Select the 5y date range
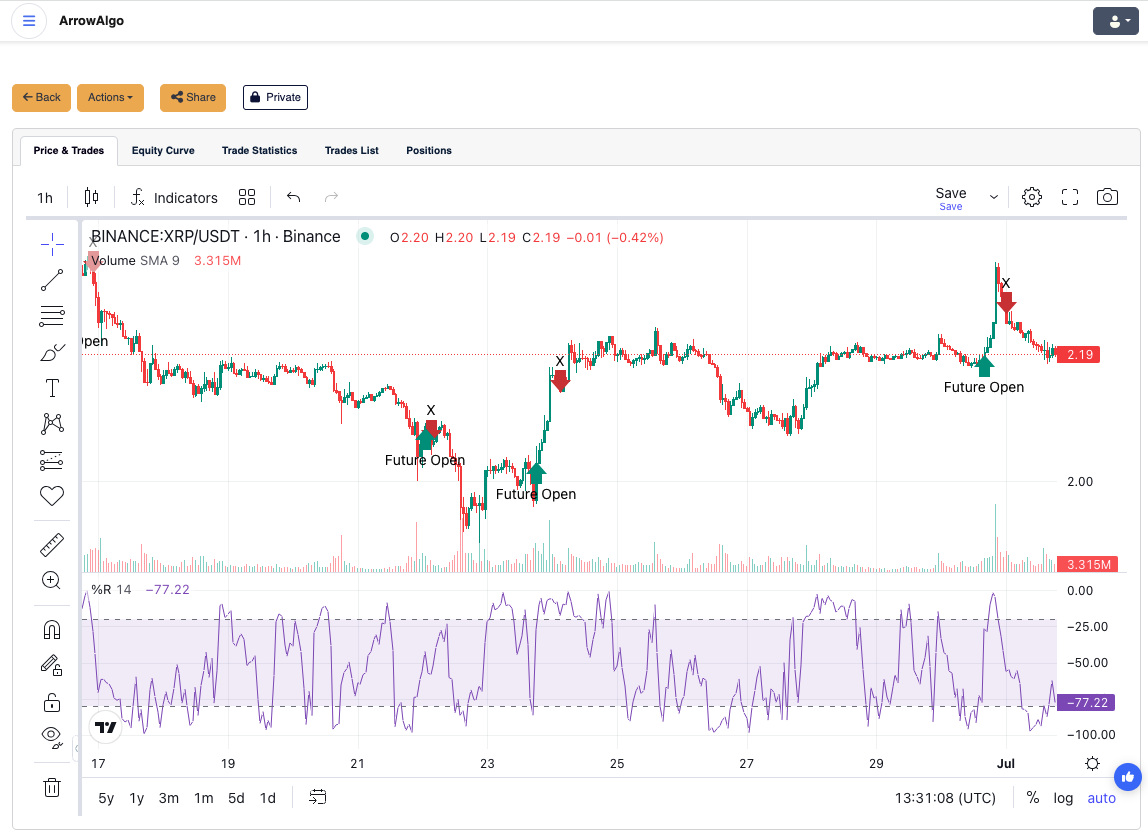 (x=106, y=798)
